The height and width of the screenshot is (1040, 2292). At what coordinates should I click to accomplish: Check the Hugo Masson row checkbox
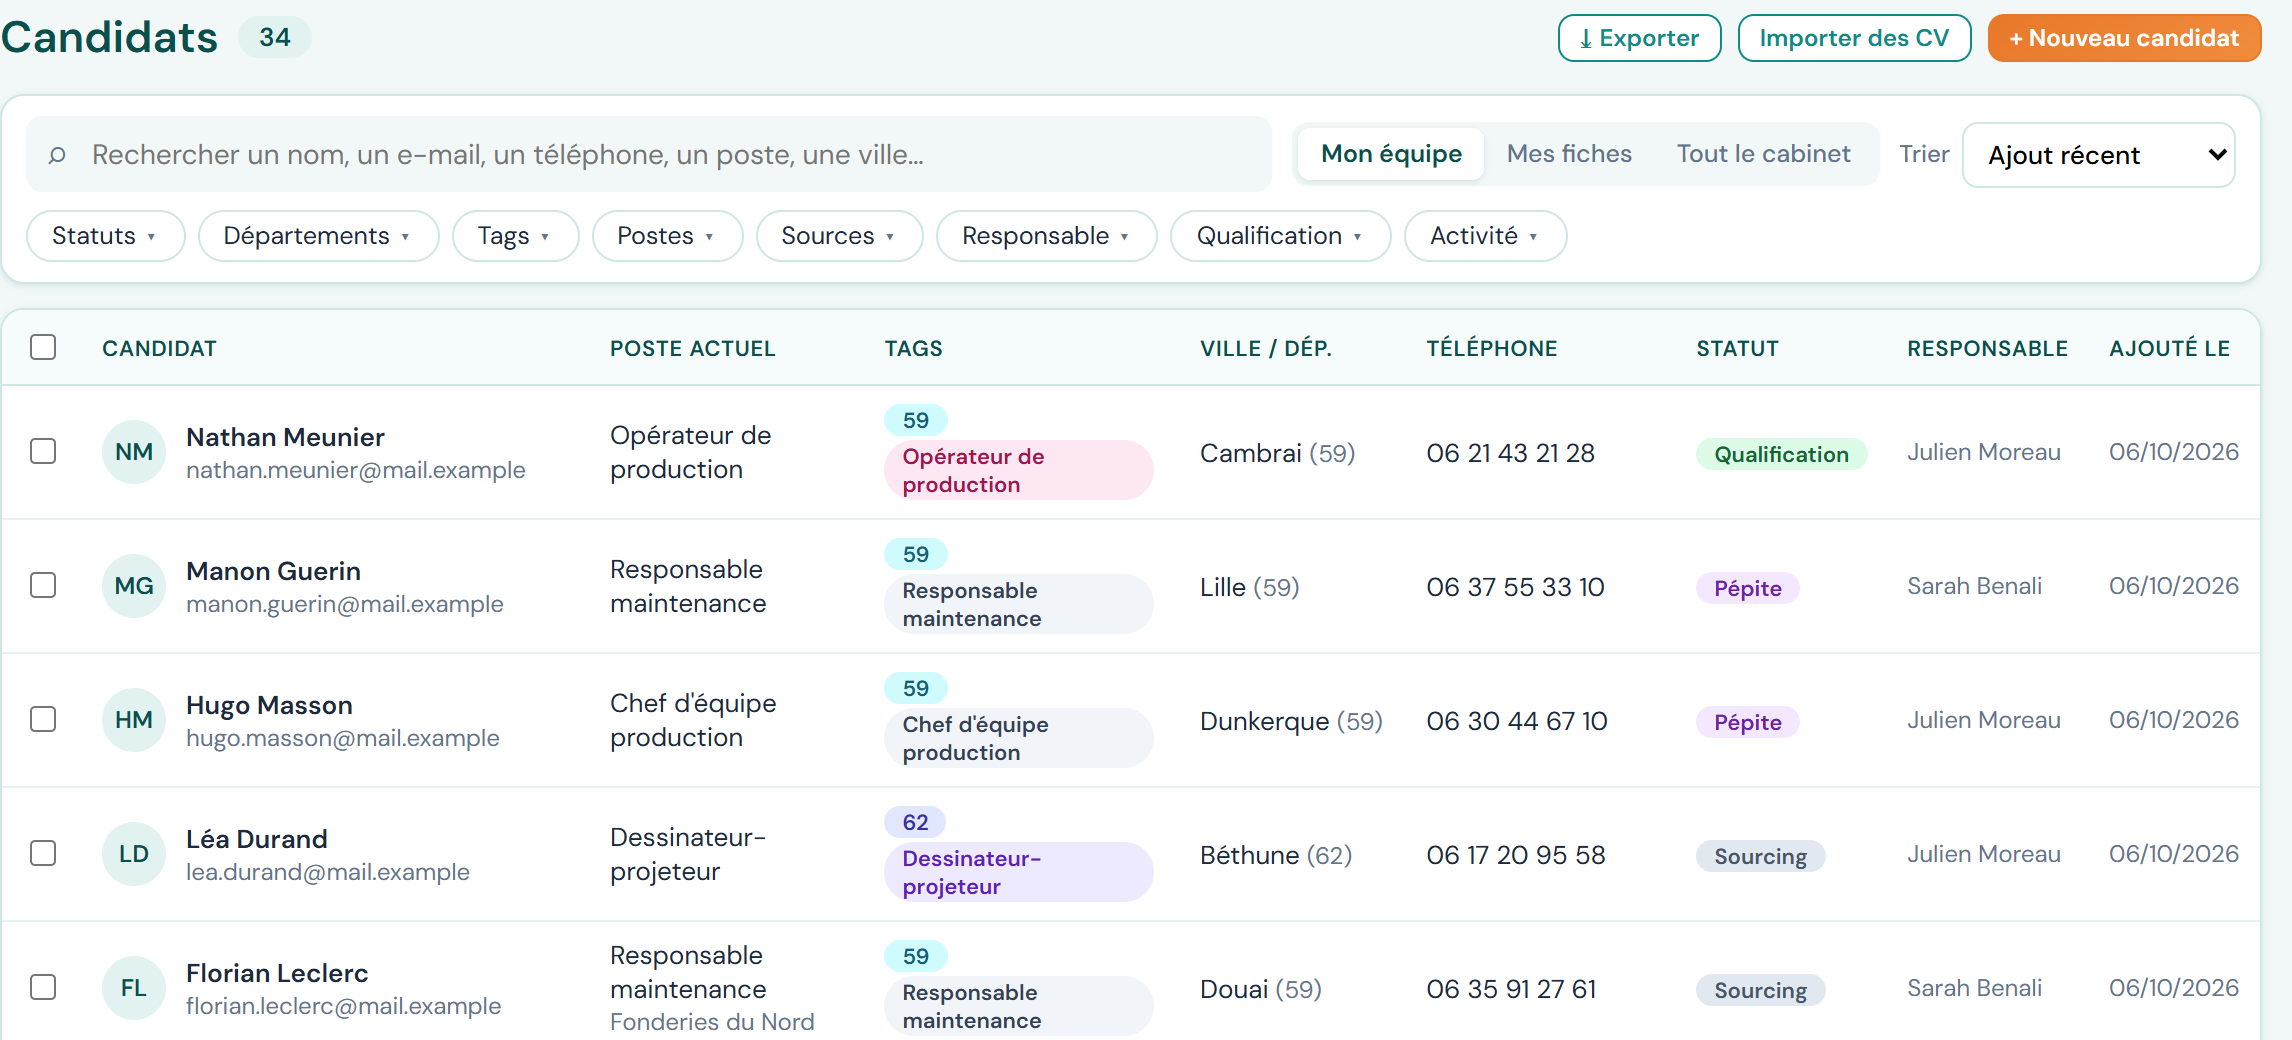[43, 719]
